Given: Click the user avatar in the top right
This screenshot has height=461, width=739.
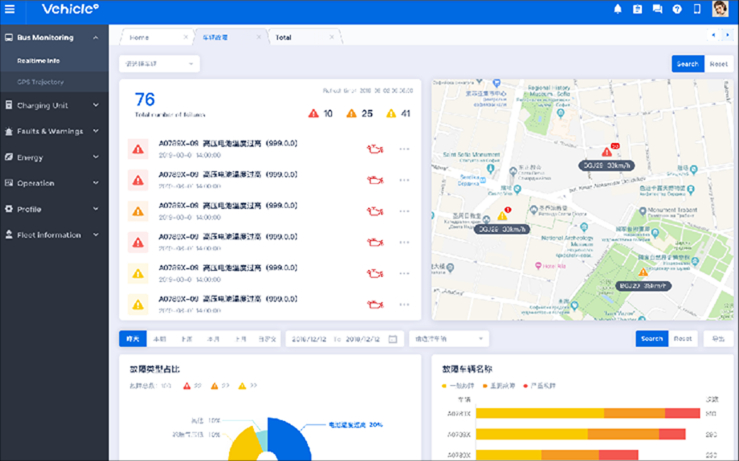Looking at the screenshot, I should [719, 9].
